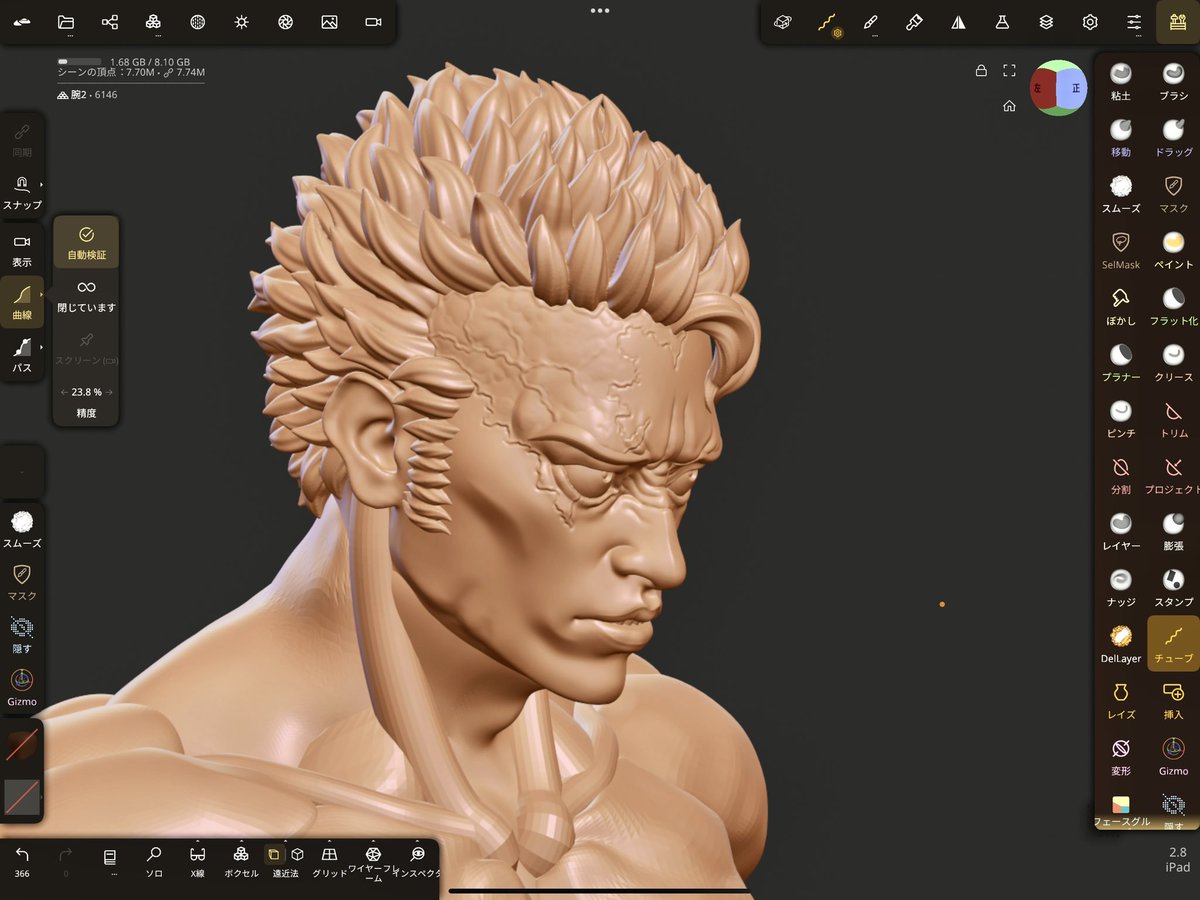Open the camera menu

(373, 22)
